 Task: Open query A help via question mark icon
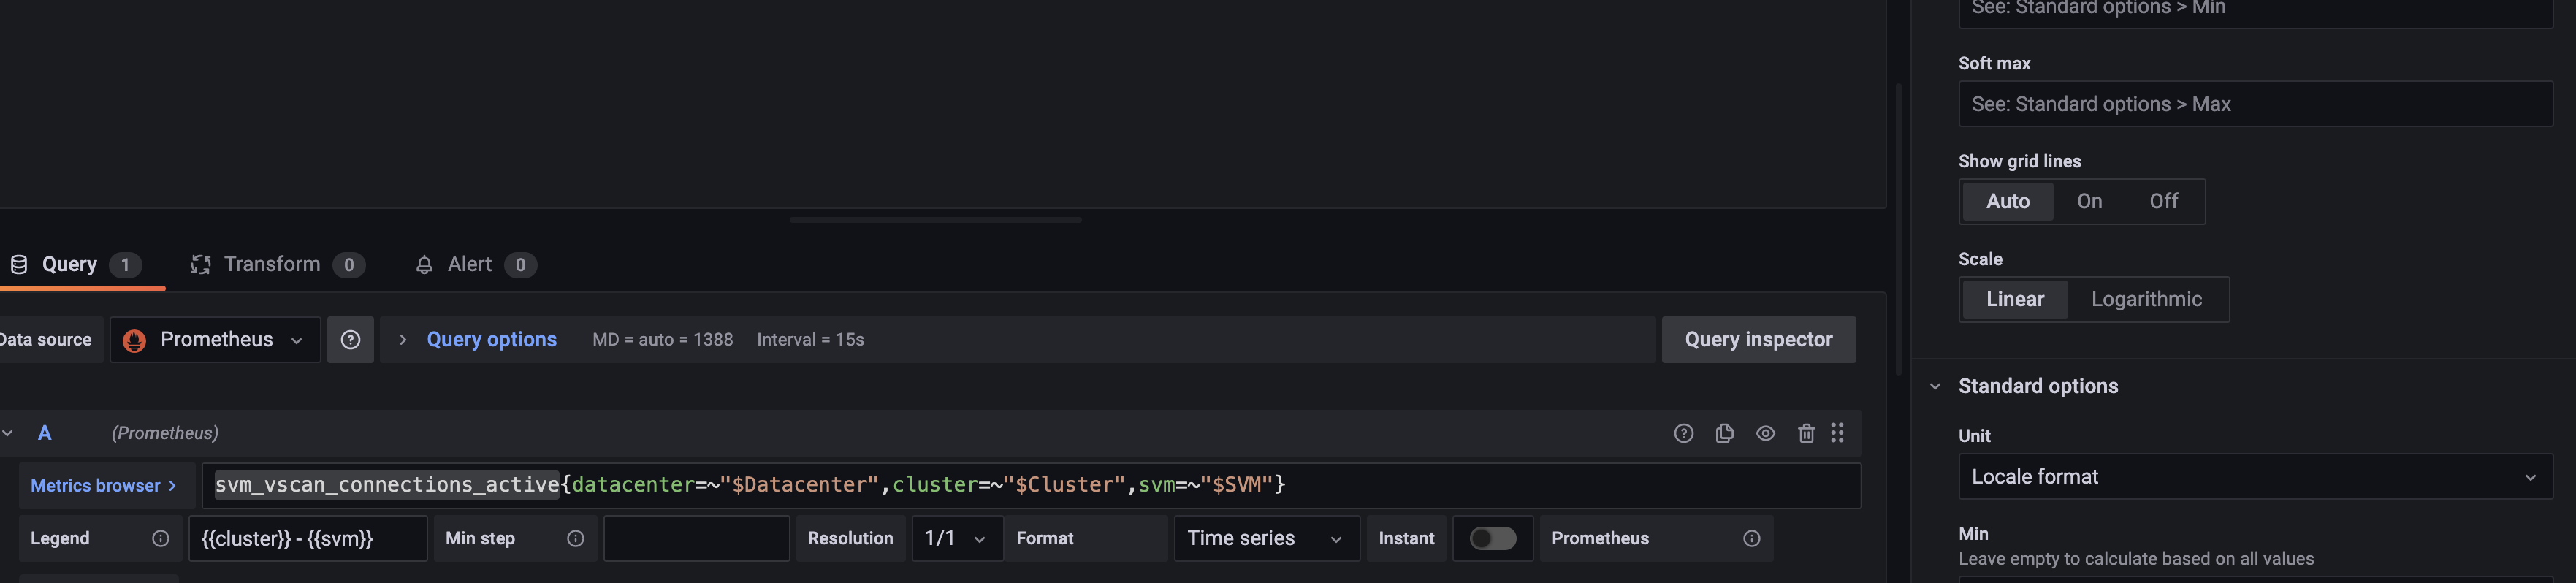pos(1684,433)
